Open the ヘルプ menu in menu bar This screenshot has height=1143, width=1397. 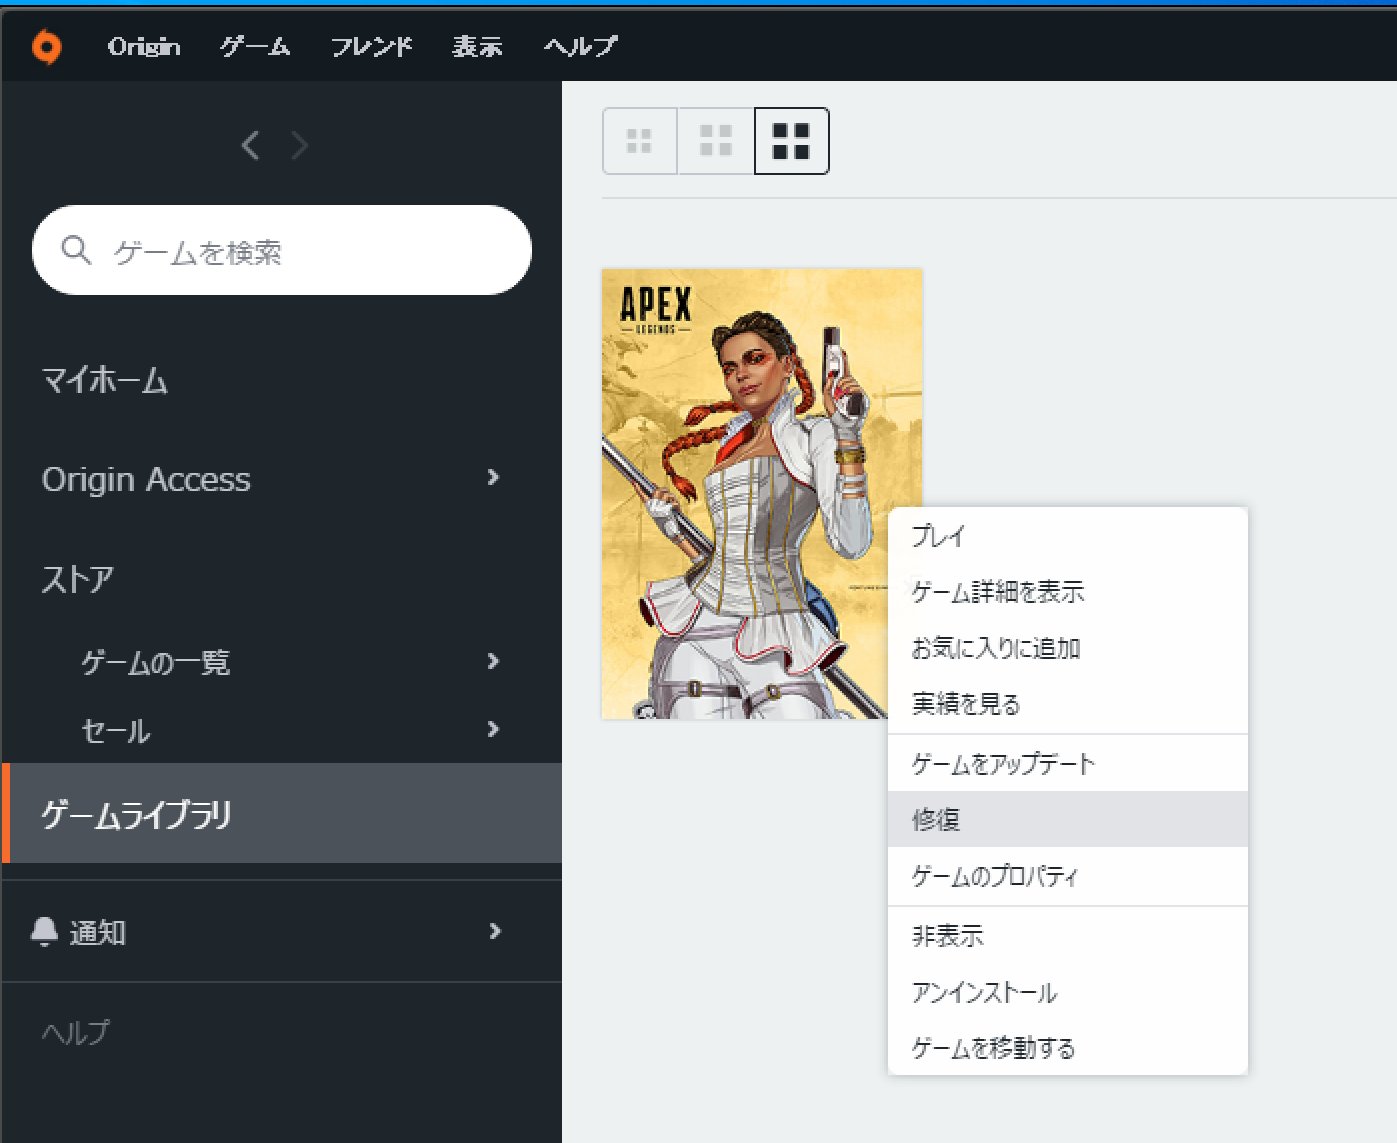pos(581,46)
